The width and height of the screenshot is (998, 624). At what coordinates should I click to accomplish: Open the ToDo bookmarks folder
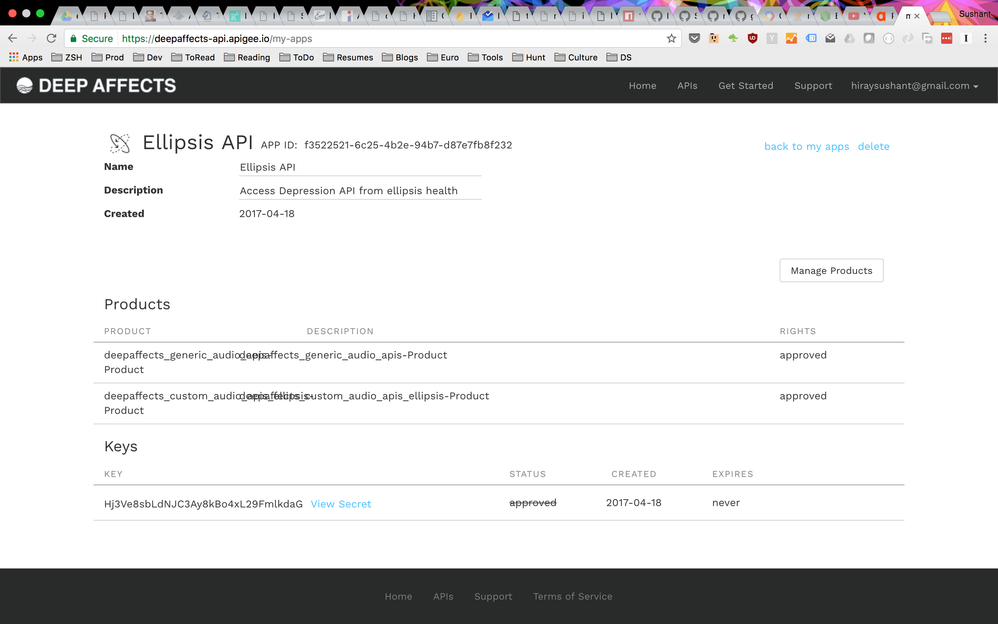pos(297,57)
